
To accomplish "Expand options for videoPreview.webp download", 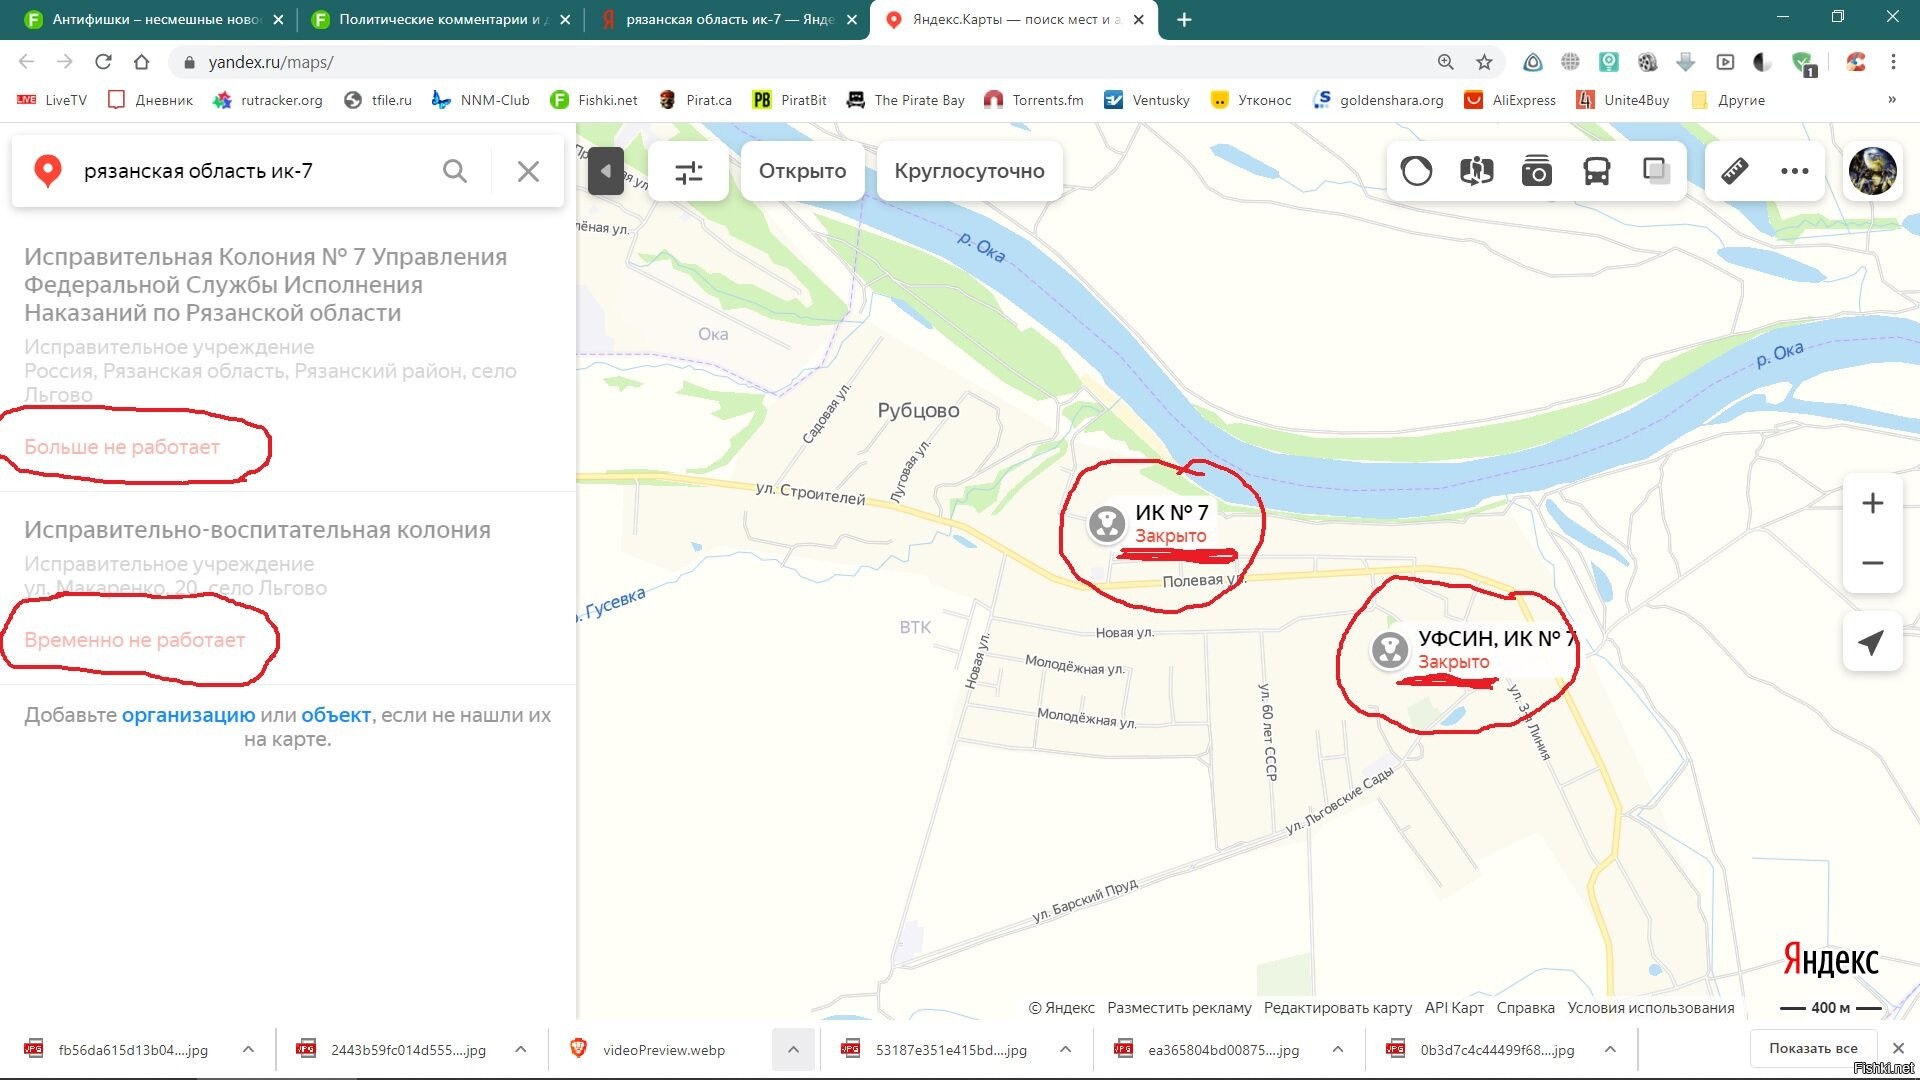I will click(x=793, y=1050).
